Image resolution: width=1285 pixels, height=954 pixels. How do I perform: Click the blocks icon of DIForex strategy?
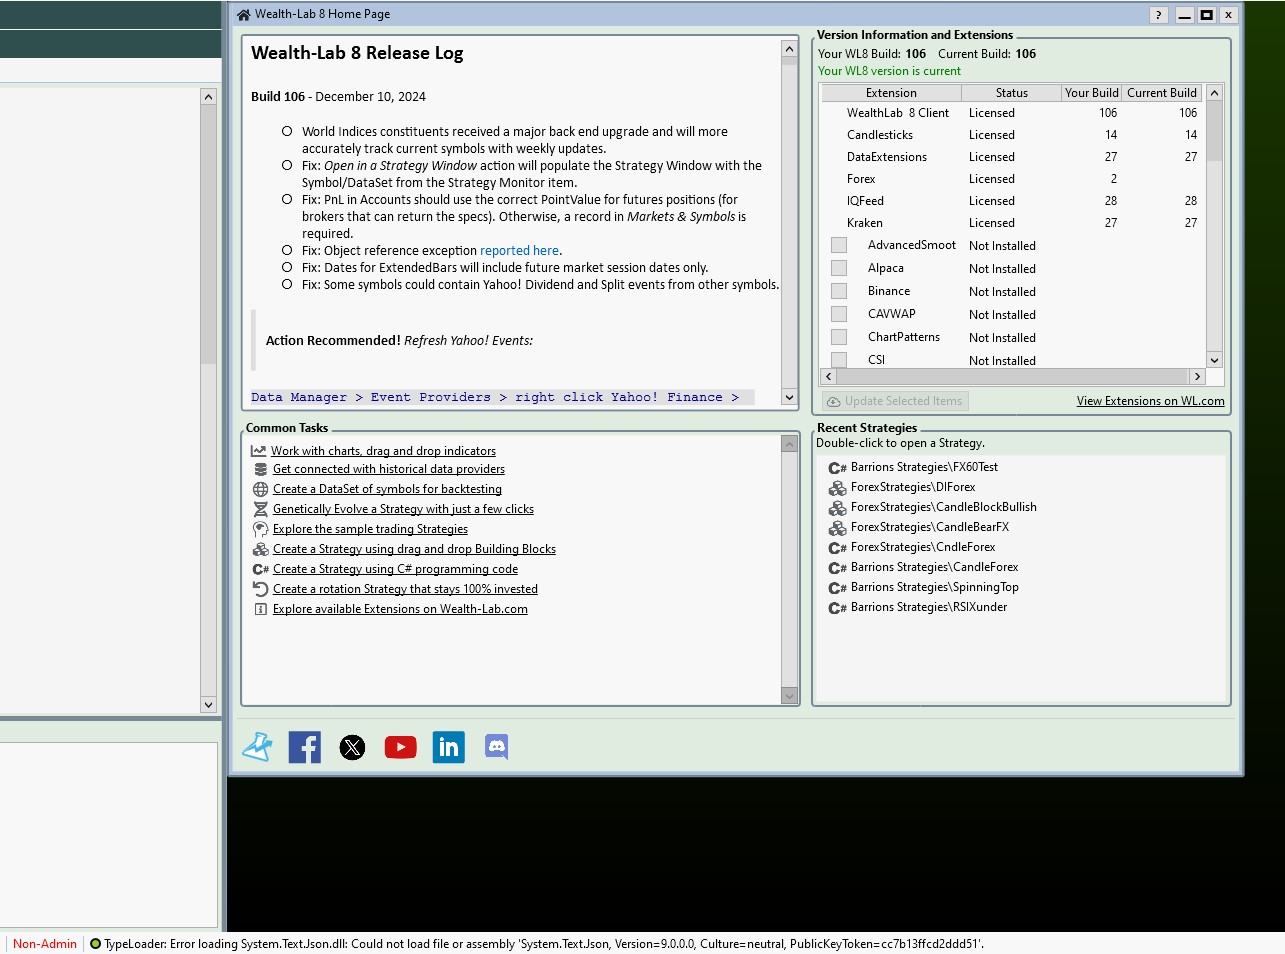tap(838, 488)
